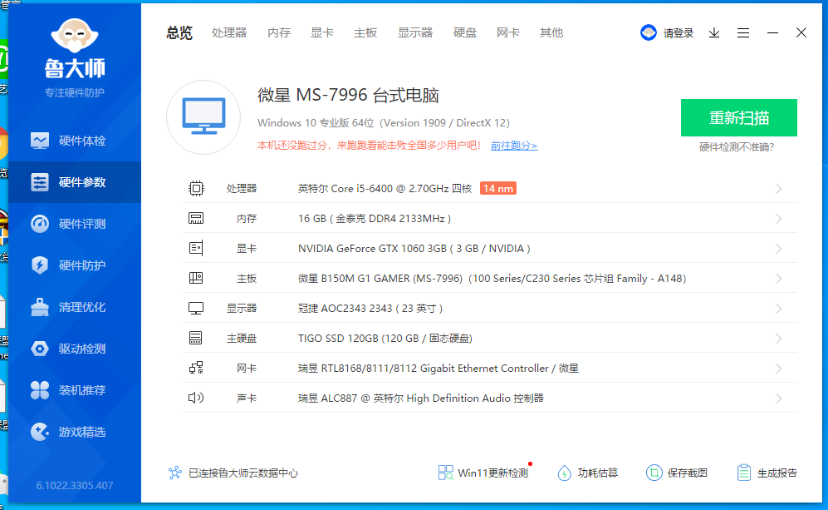Viewport: 828px width, 510px height.
Task: Expand the RTL8168 network row chevron
Action: [x=779, y=368]
